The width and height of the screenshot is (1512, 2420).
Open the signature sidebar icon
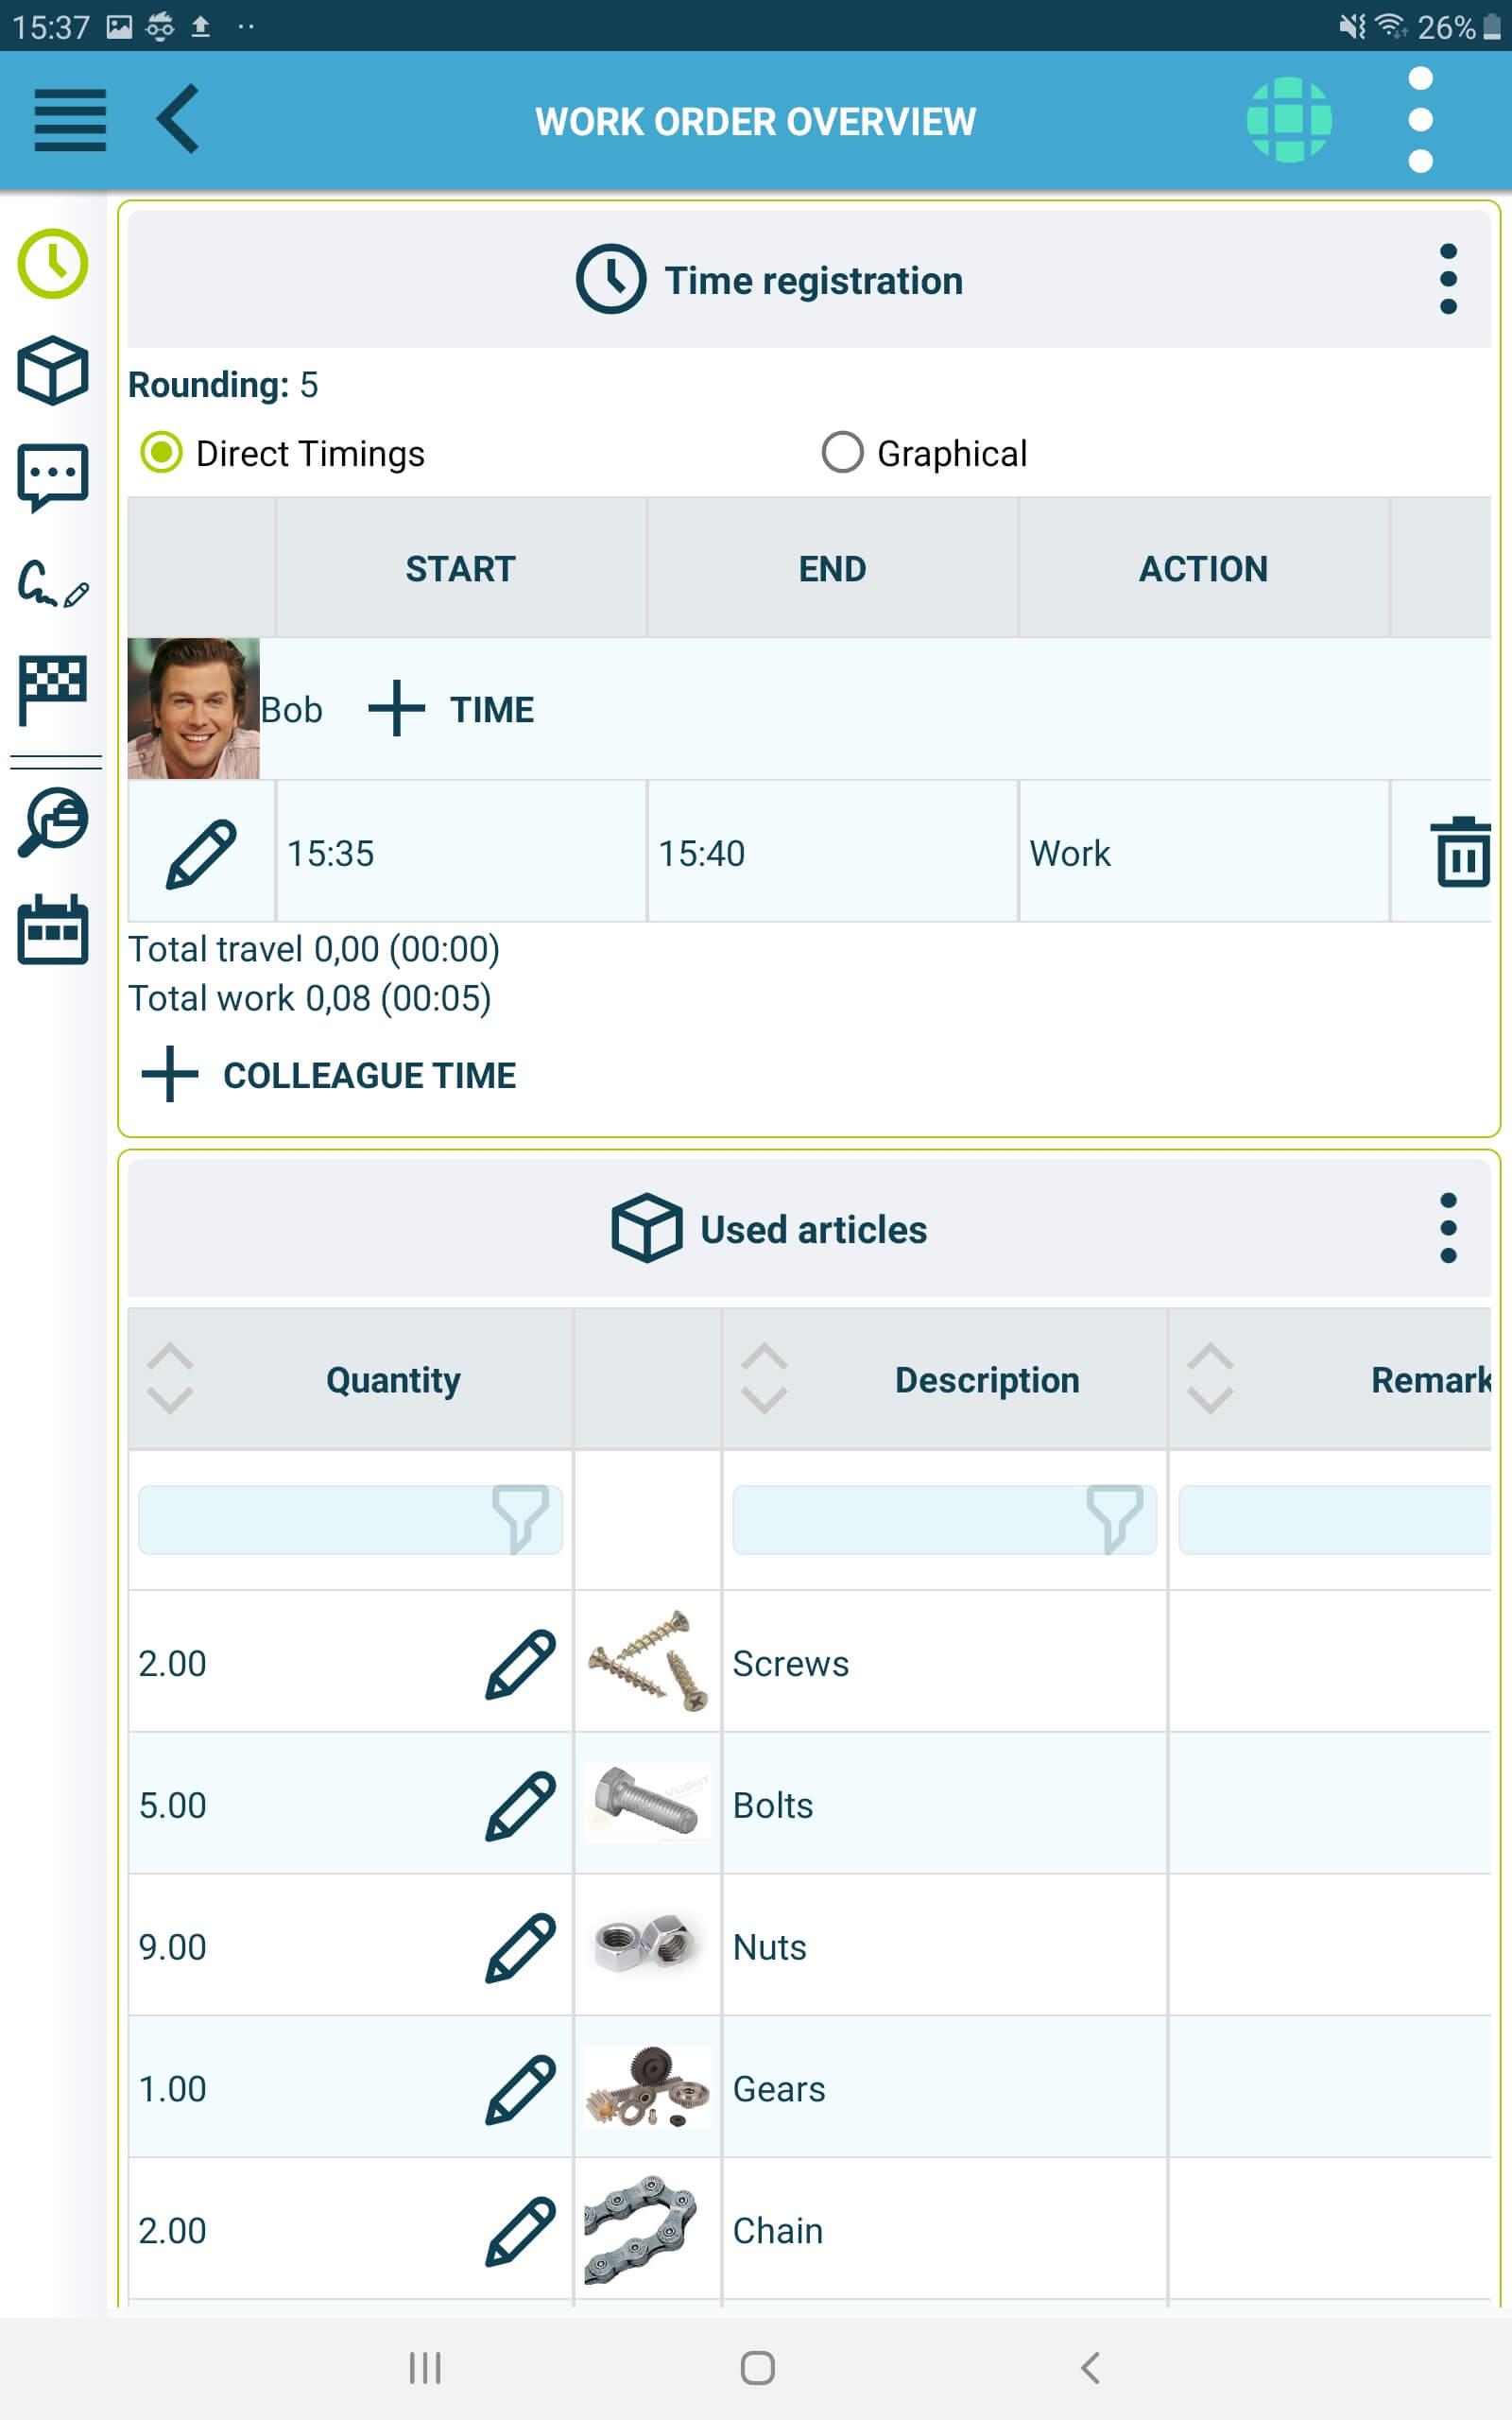[x=53, y=583]
